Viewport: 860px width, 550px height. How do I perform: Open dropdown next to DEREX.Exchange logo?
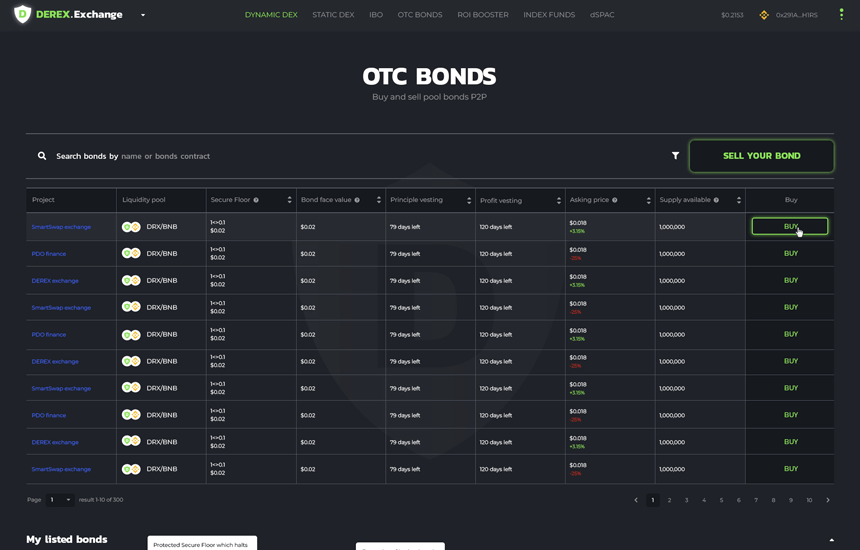coord(143,15)
